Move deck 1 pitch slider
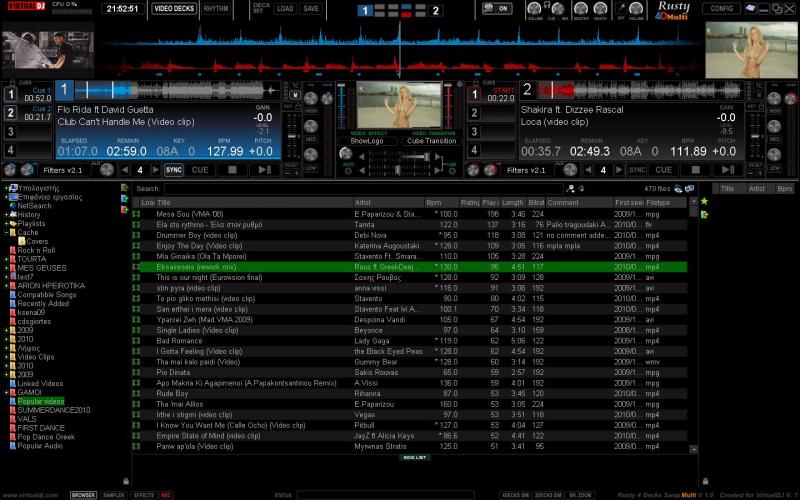800x500 pixels. point(292,137)
